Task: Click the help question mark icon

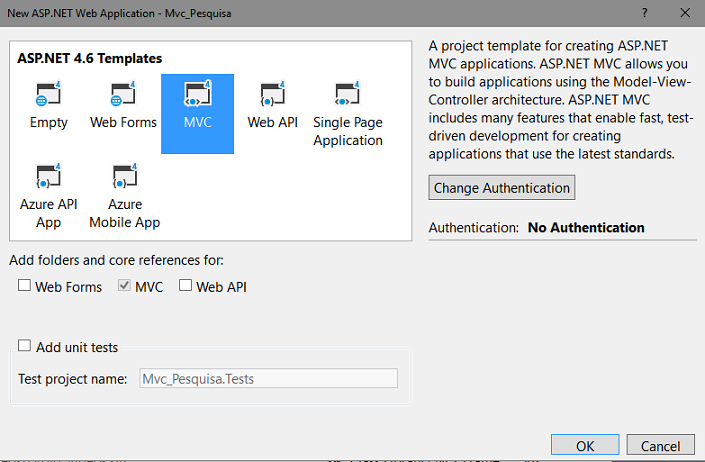Action: coord(644,13)
